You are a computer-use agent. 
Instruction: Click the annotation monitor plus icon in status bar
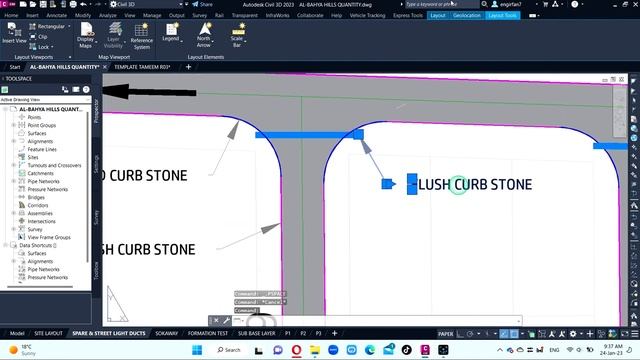590,334
